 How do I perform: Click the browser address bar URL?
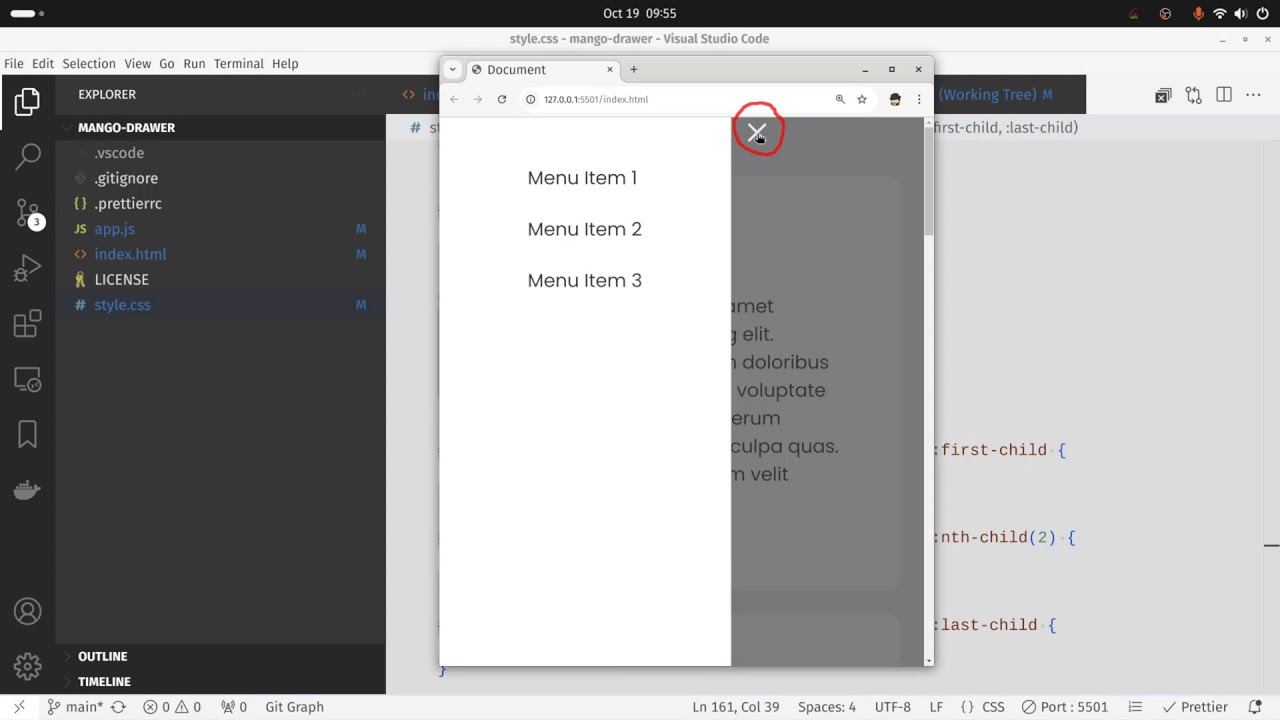point(596,99)
